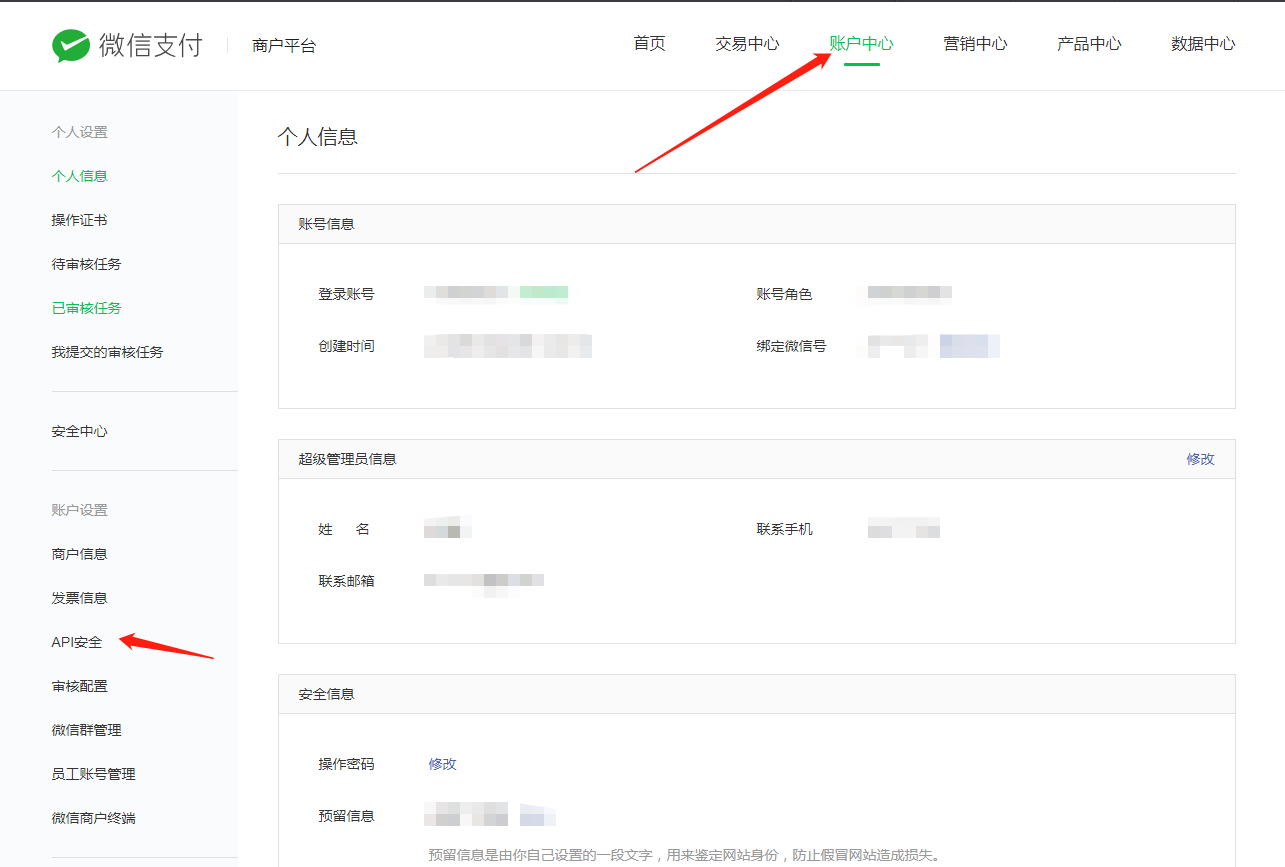
Task: Open the 安全中心 section
Action: [79, 431]
